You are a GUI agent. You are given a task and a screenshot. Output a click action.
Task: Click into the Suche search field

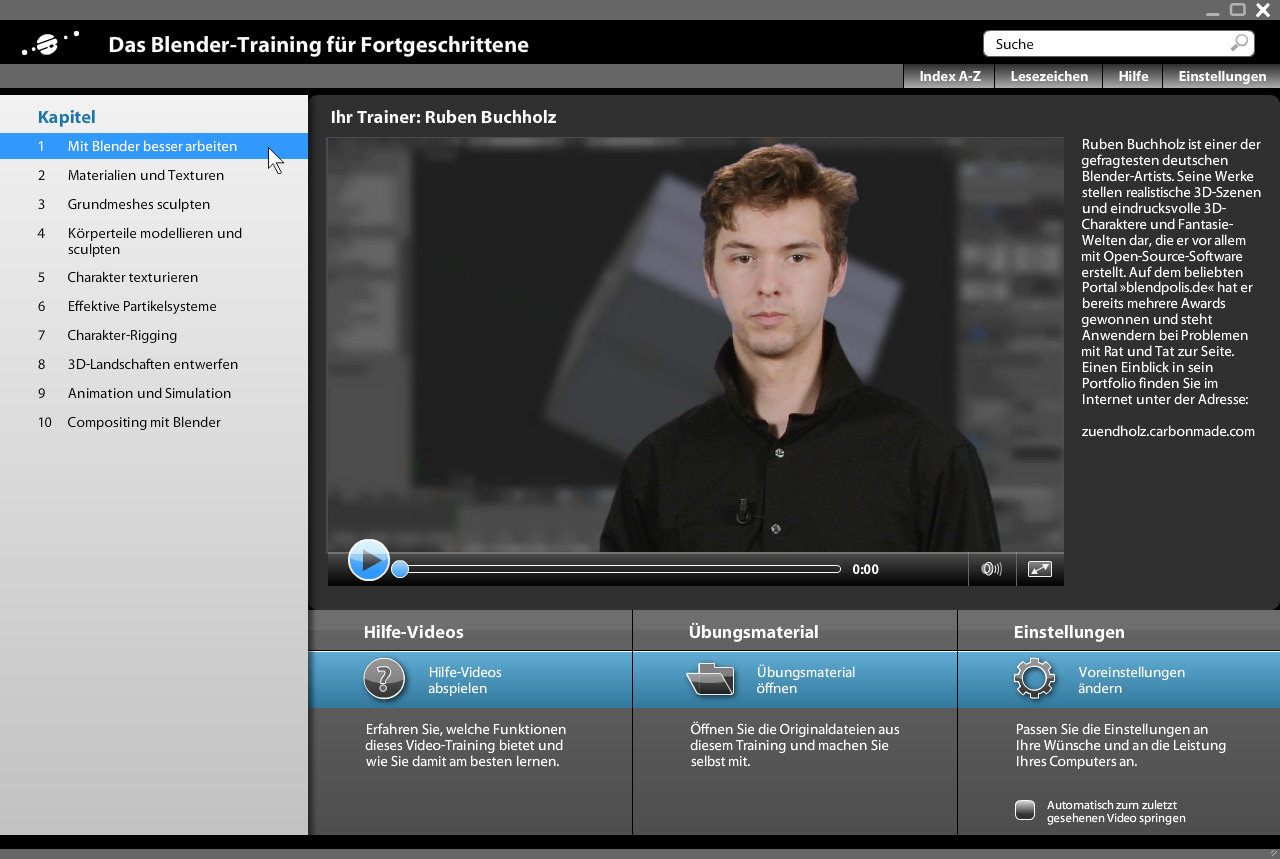click(1105, 44)
